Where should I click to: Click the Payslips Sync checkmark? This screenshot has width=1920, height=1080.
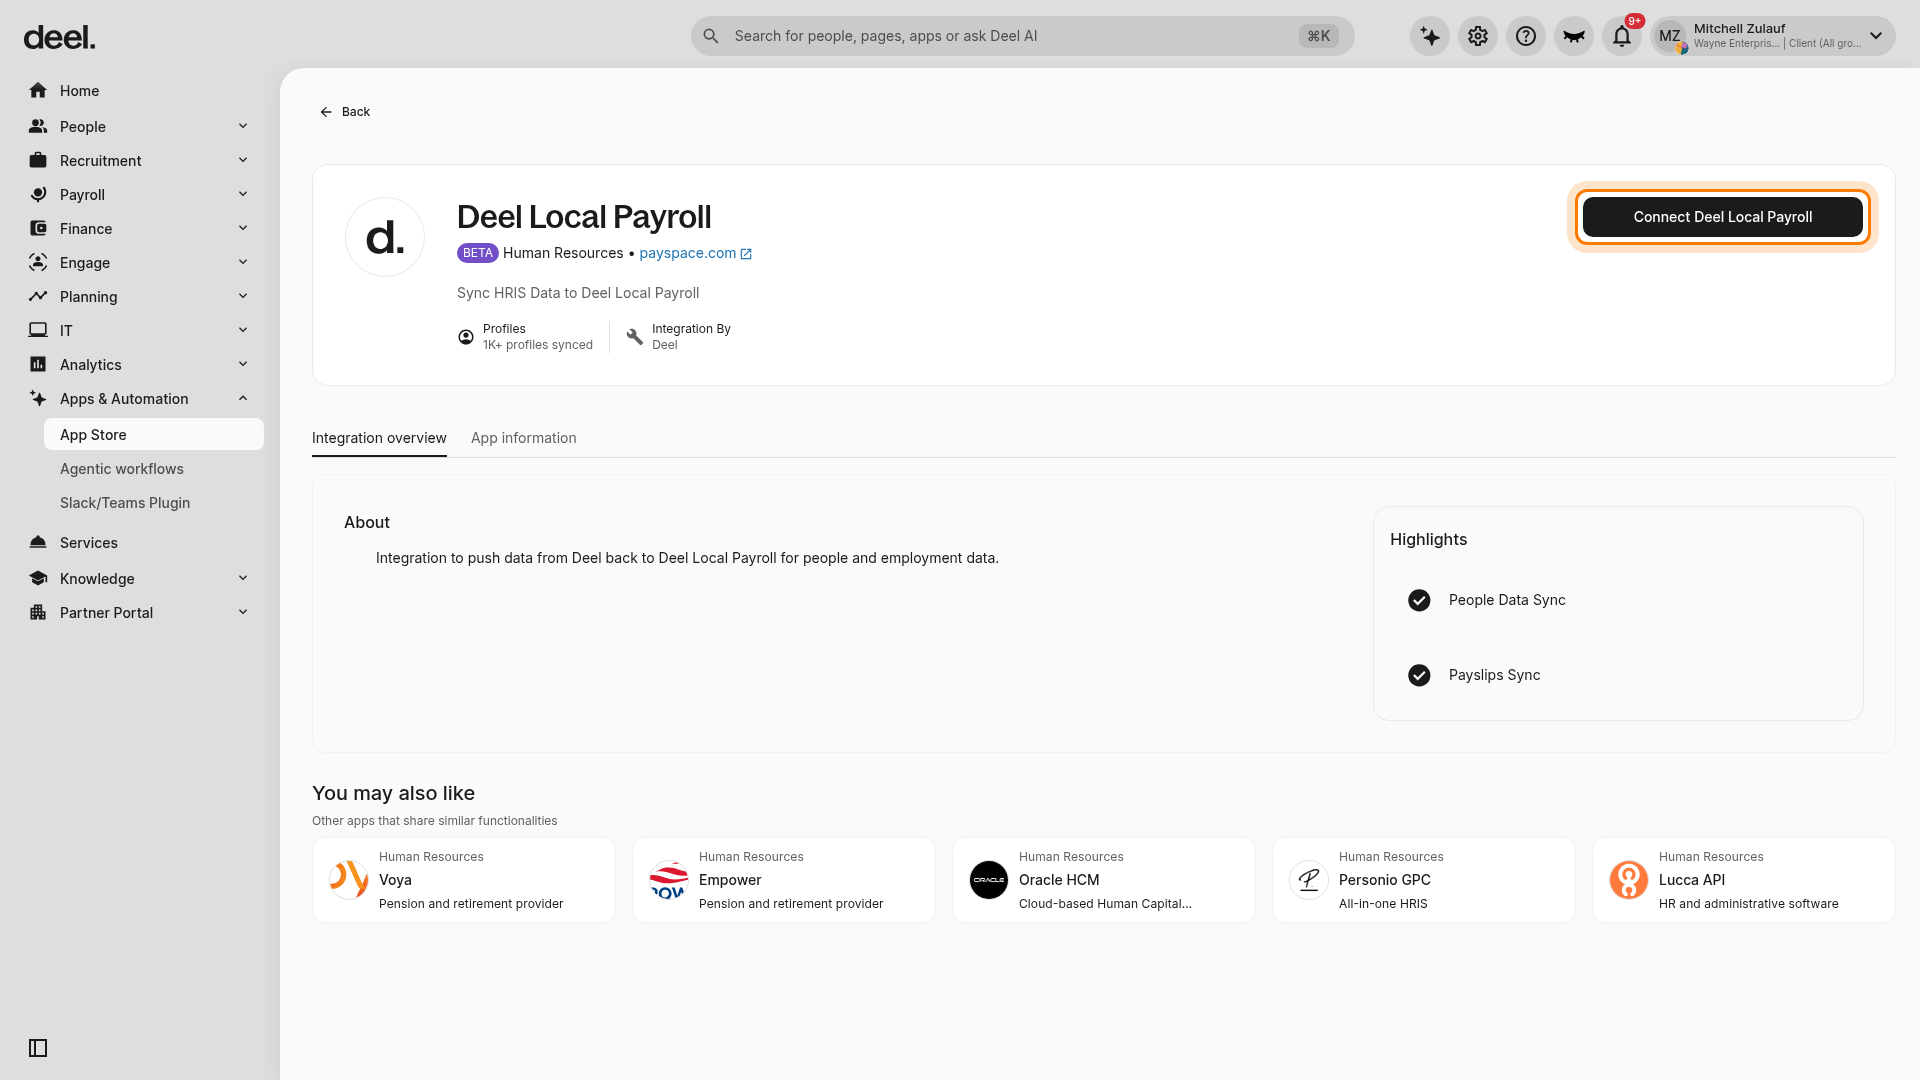pos(1419,675)
